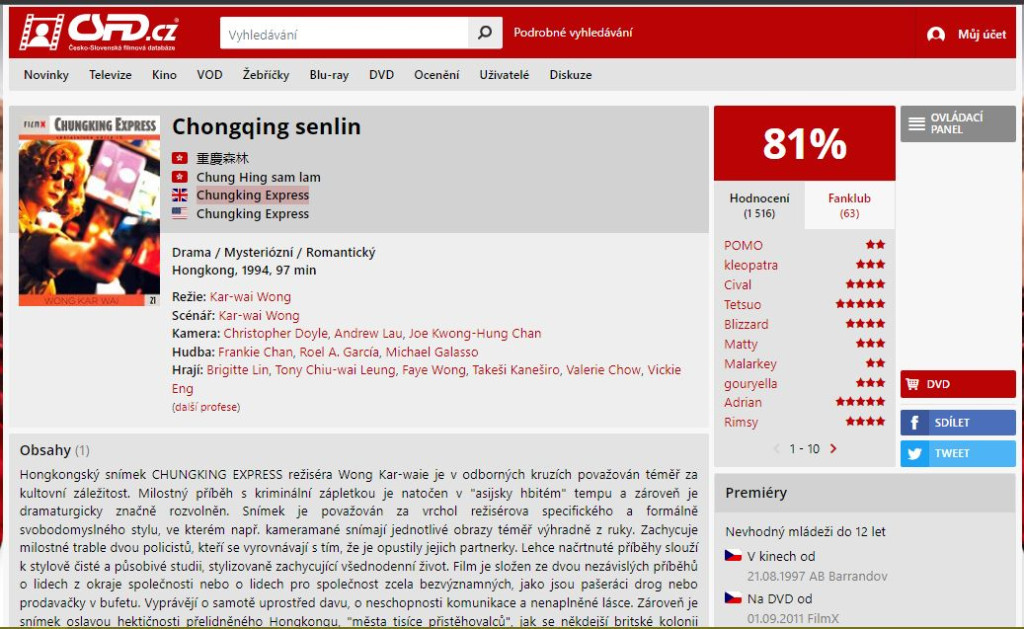Viewport: 1024px width, 629px height.
Task: Click the Tweet button
Action: coord(957,453)
